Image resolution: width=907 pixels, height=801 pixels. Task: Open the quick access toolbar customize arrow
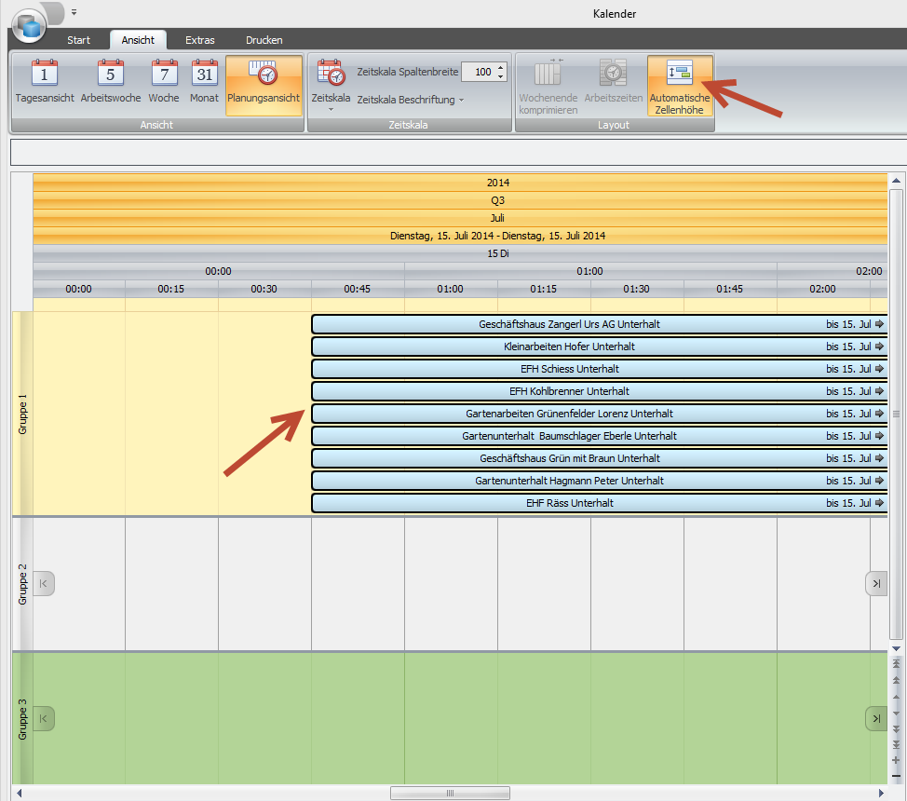(x=74, y=12)
